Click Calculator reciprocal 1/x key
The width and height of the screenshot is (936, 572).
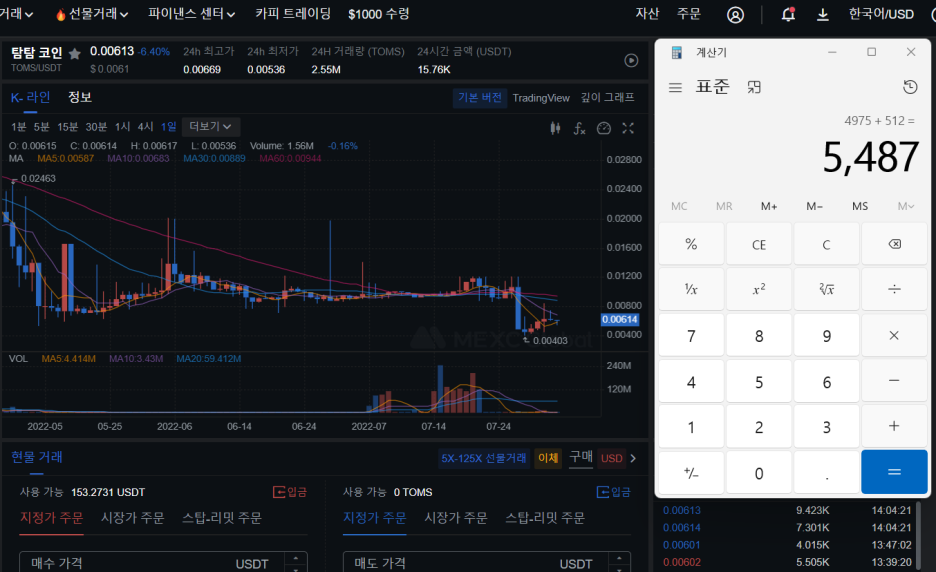click(x=691, y=289)
